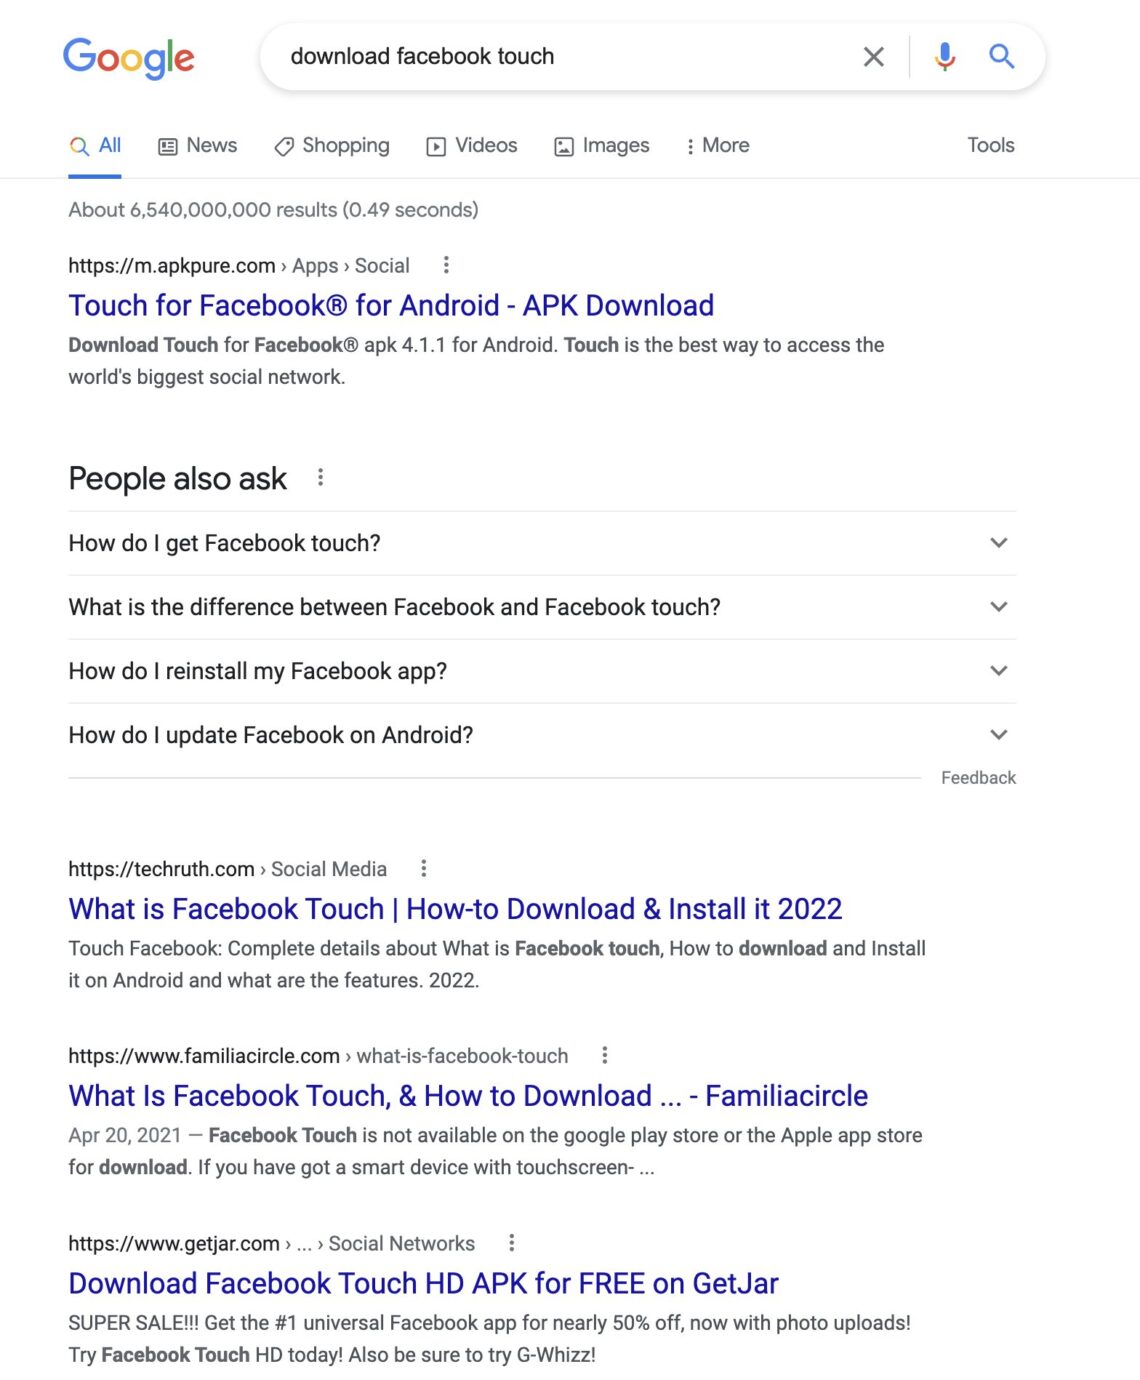Expand How do I update Facebook on Android
The width and height of the screenshot is (1140, 1380).
tap(997, 734)
